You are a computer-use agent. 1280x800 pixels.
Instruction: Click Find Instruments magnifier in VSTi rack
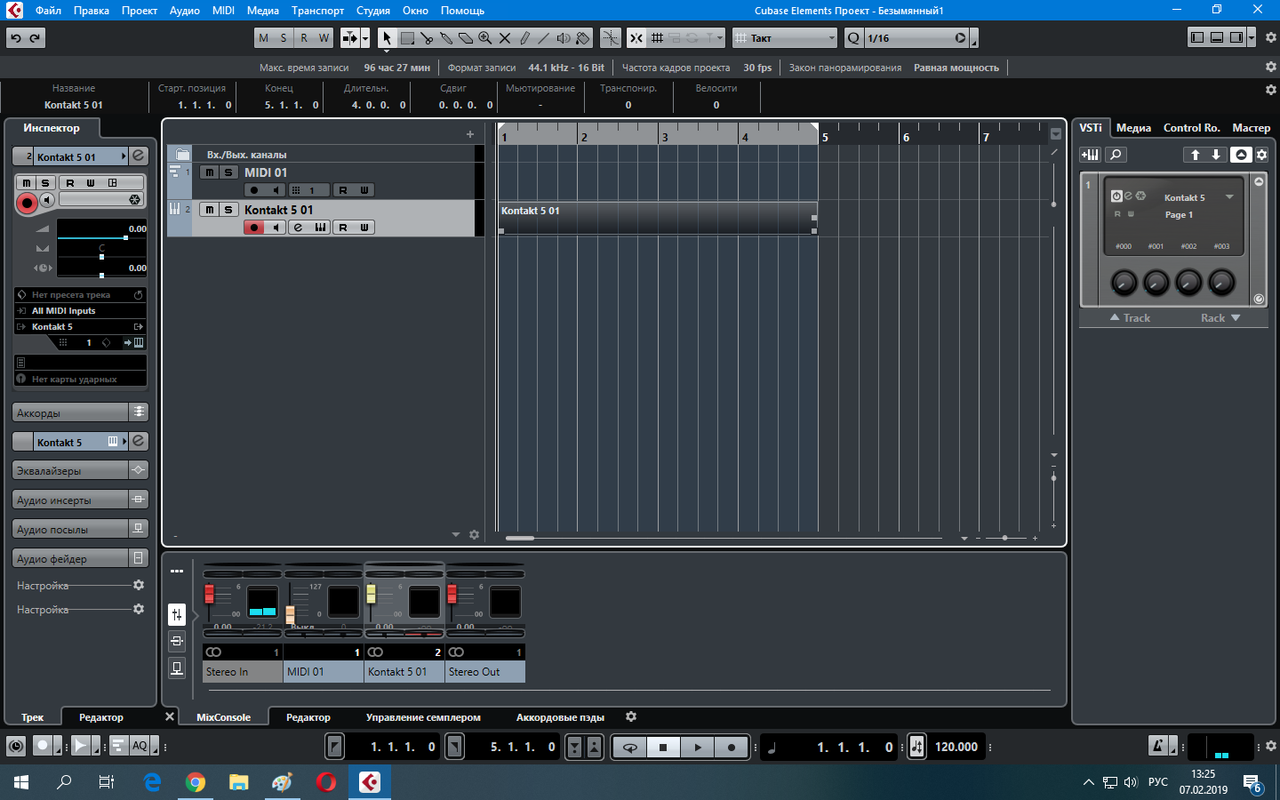point(1115,154)
